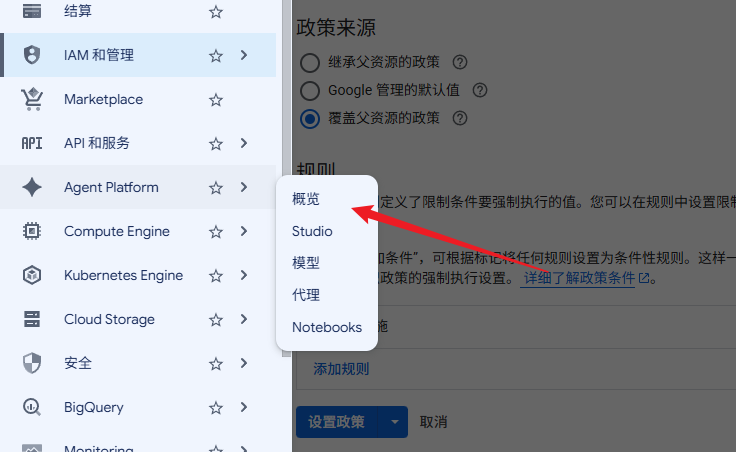736x452 pixels.
Task: Expand the Kubernetes Engine submenu chevron
Action: click(244, 275)
